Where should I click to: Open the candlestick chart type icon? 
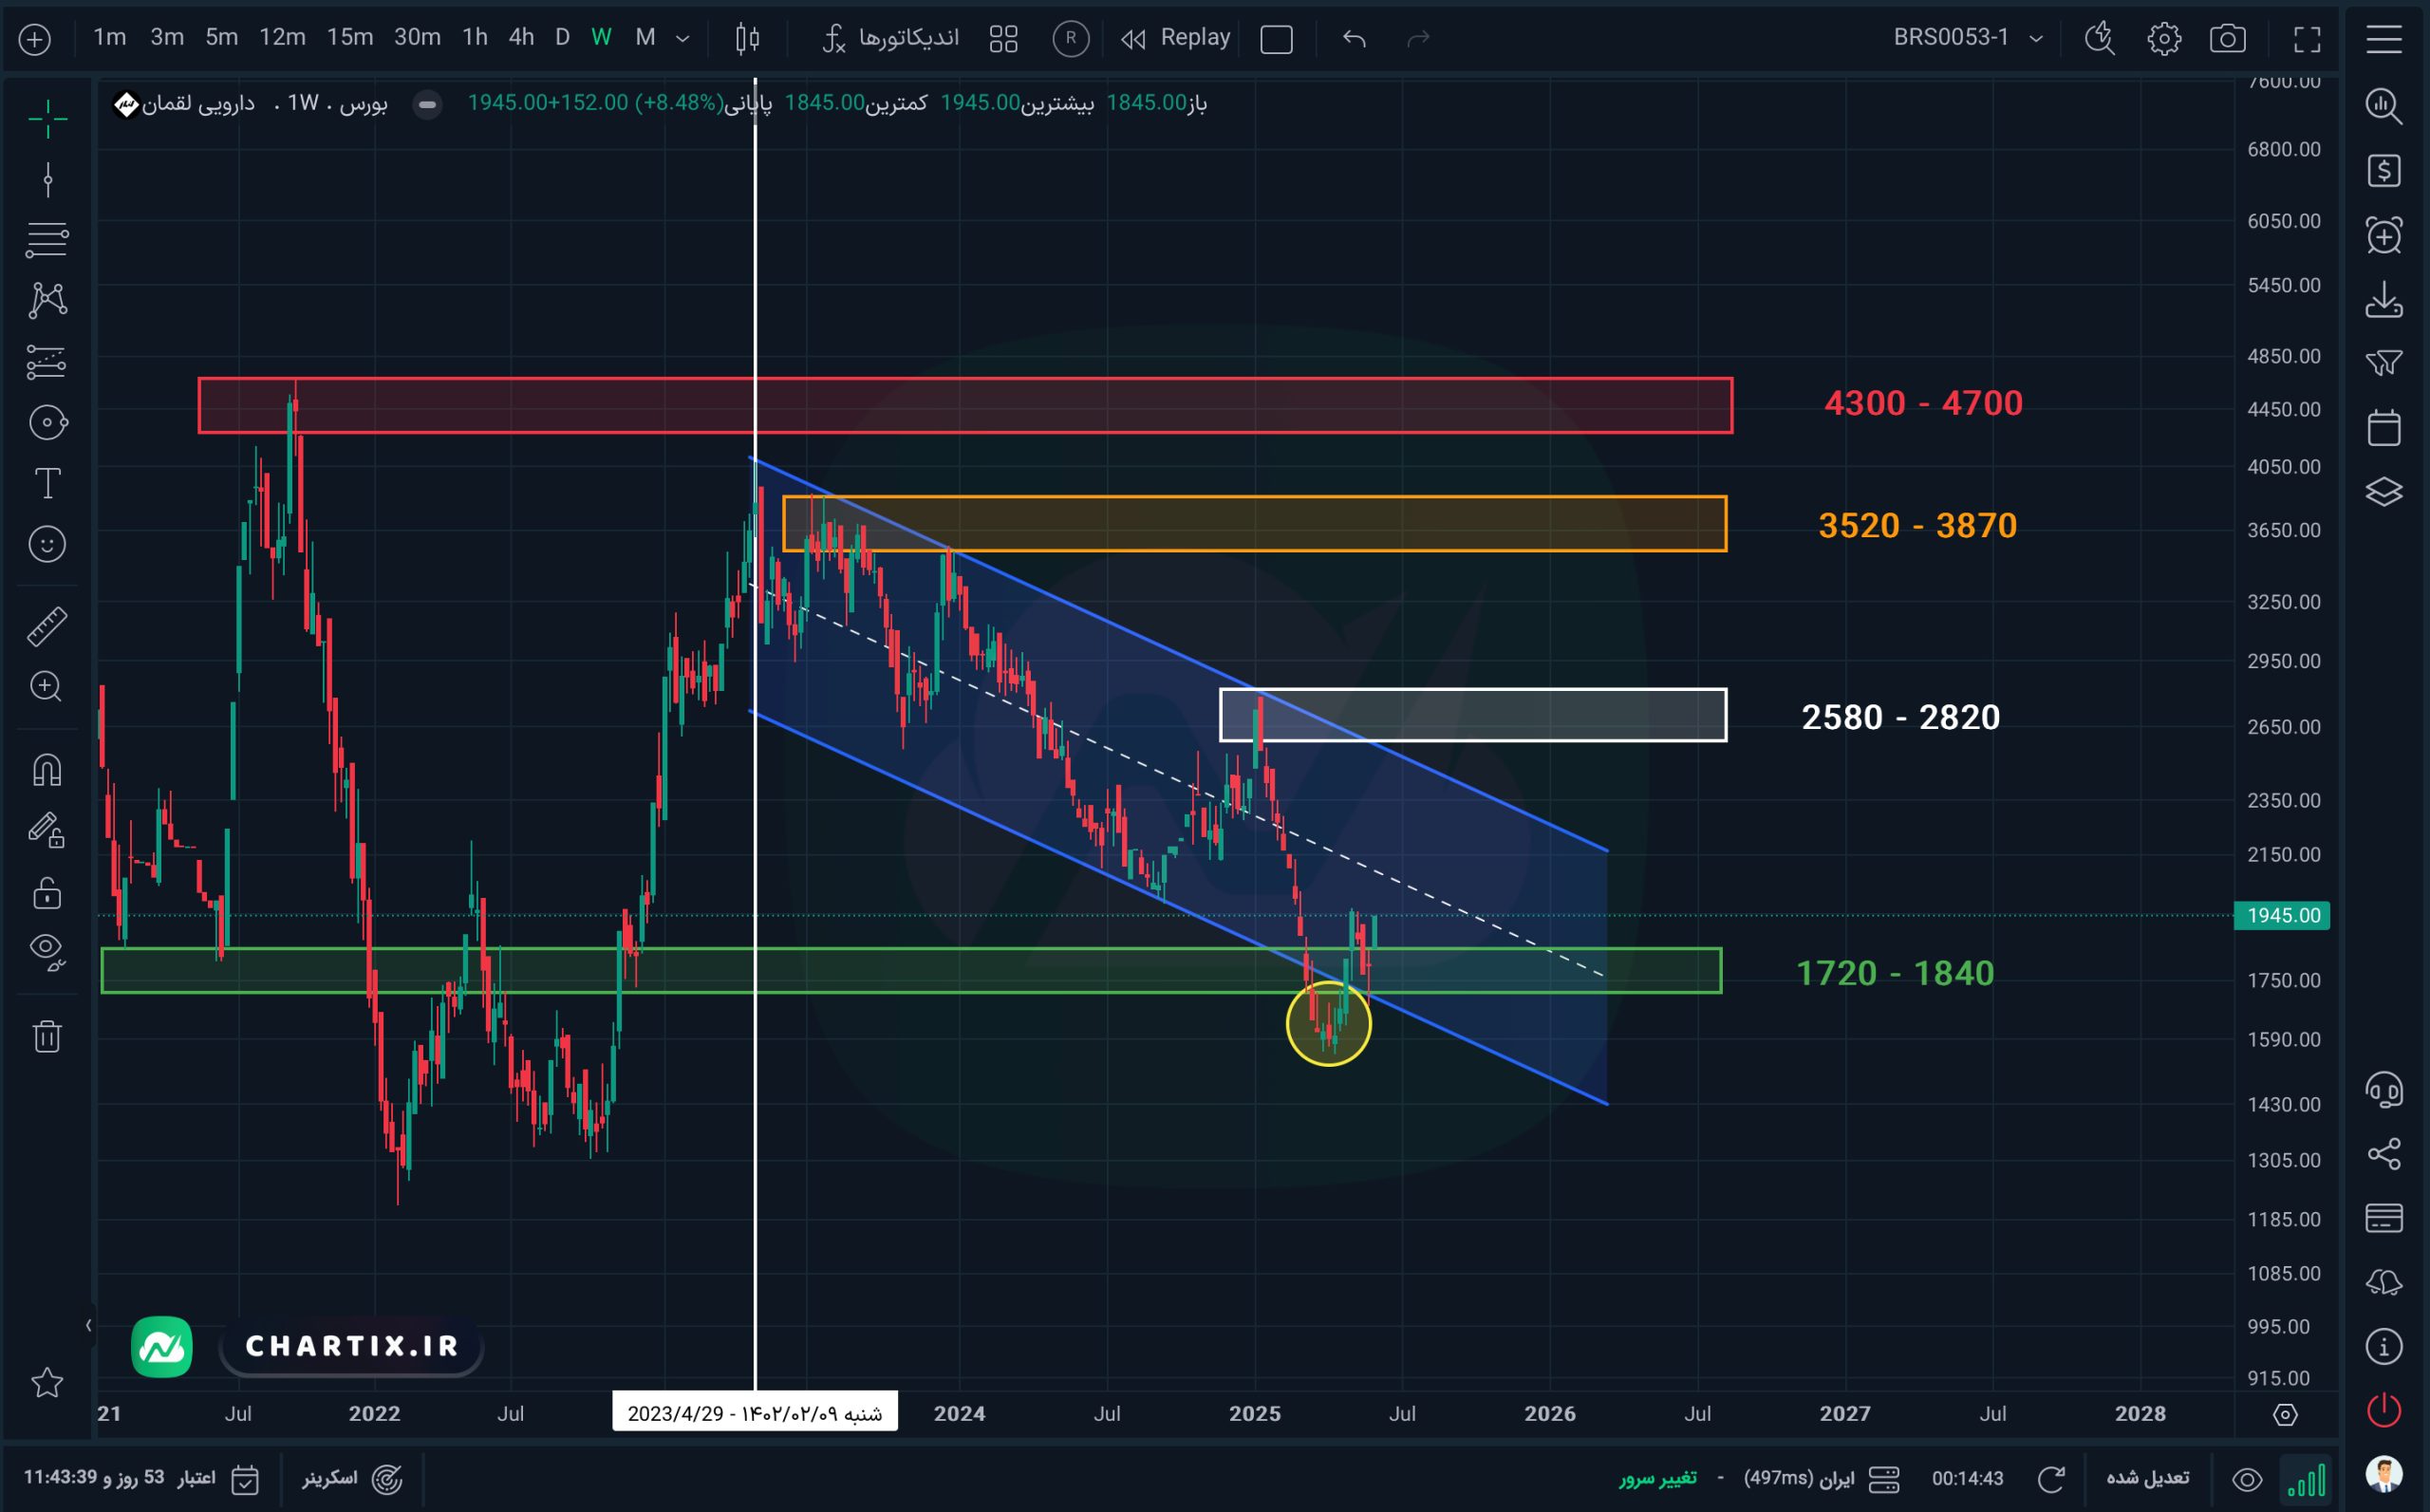point(747,39)
